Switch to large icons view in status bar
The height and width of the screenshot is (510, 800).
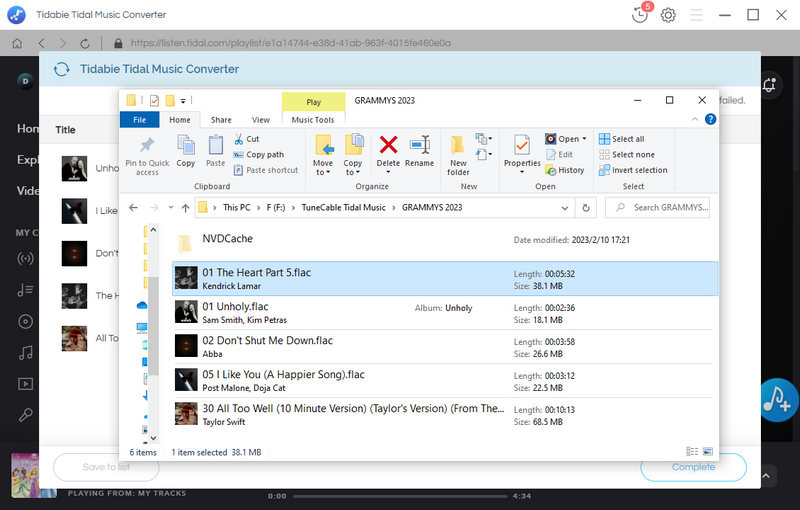(708, 451)
